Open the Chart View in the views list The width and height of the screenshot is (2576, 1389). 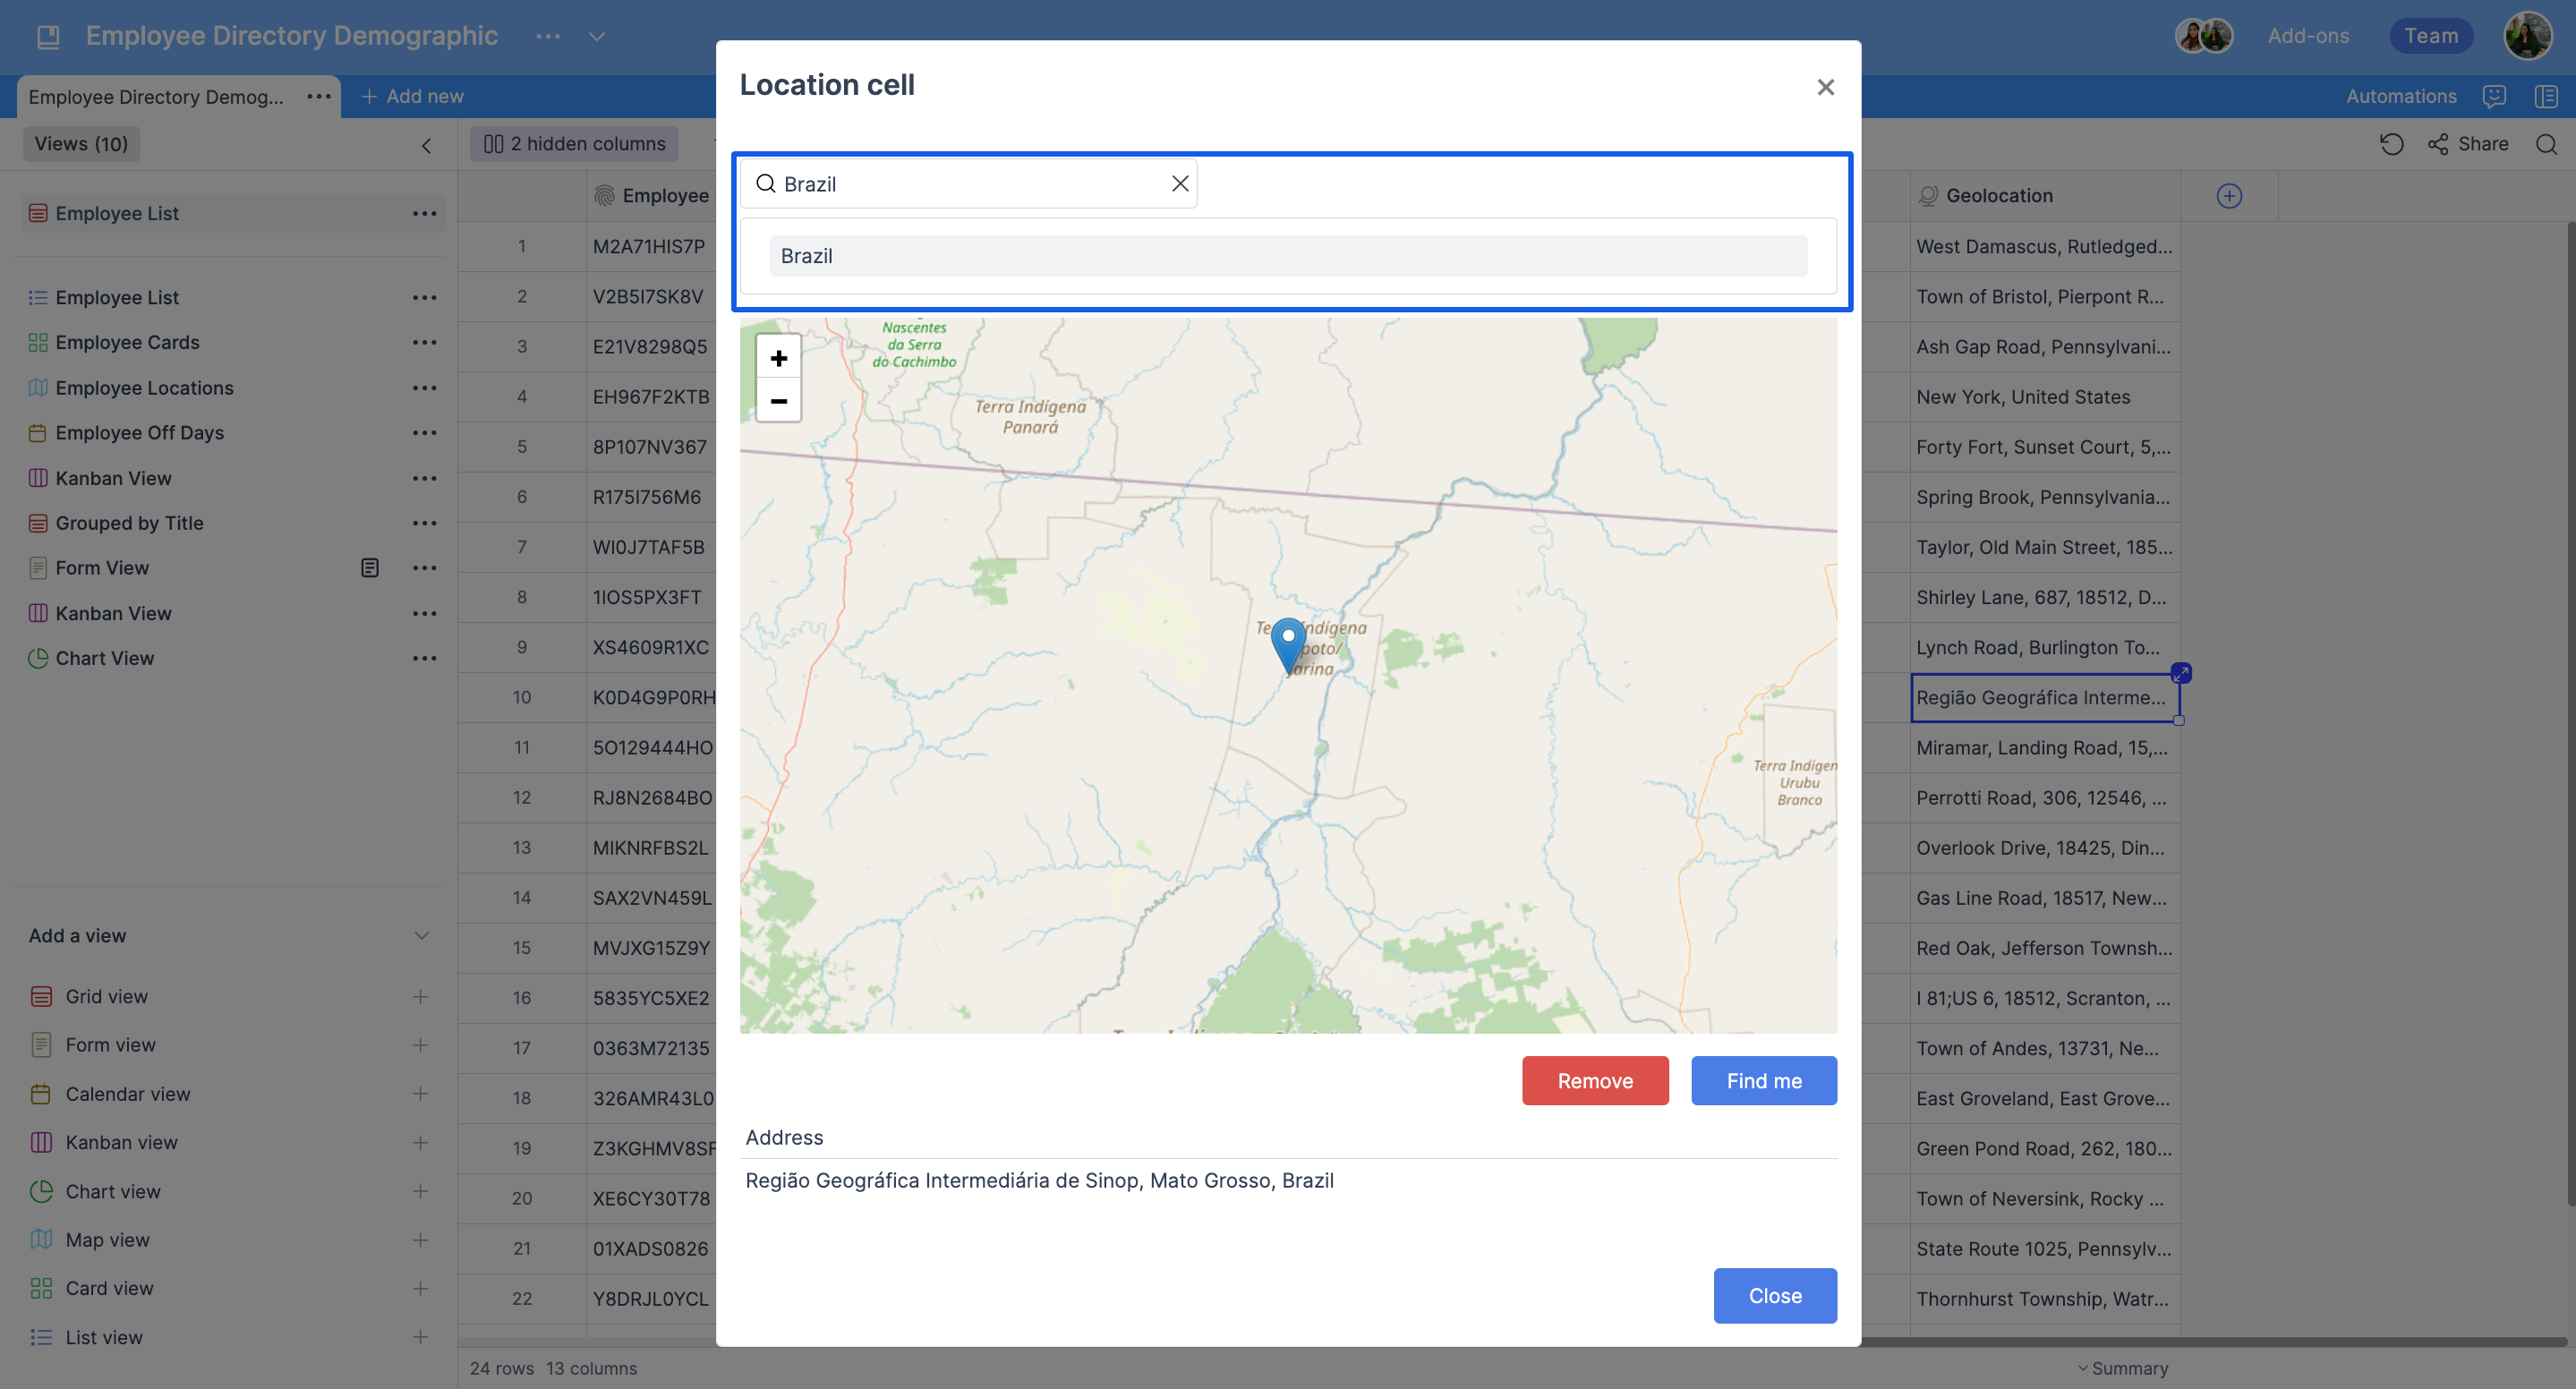[x=105, y=657]
